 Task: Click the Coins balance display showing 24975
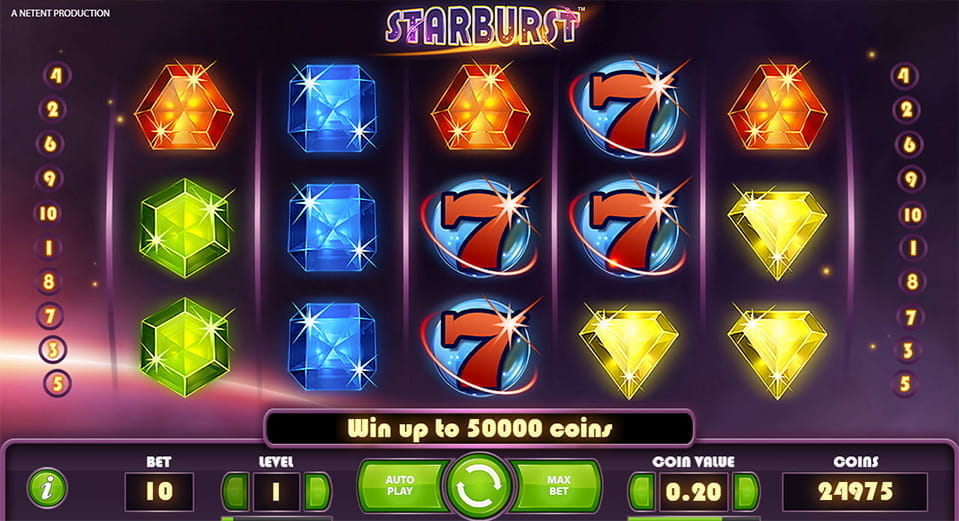click(x=855, y=492)
